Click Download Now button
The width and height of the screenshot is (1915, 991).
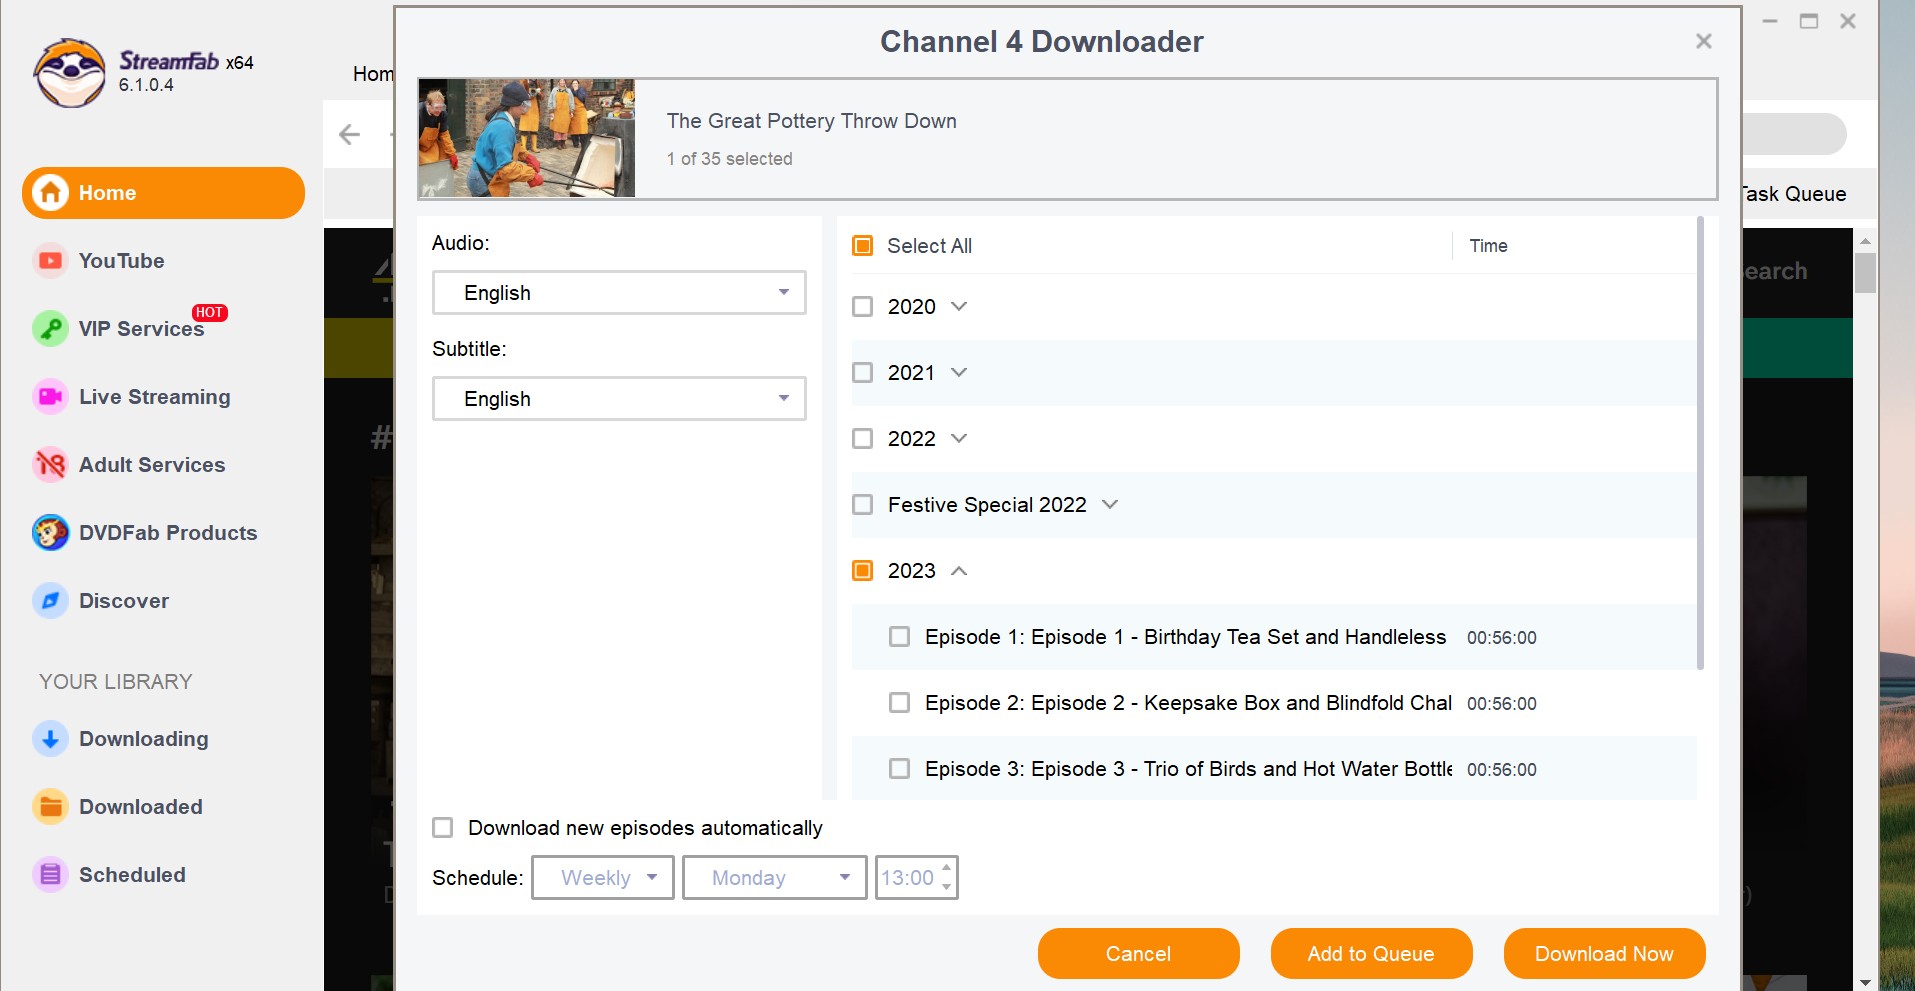point(1604,954)
